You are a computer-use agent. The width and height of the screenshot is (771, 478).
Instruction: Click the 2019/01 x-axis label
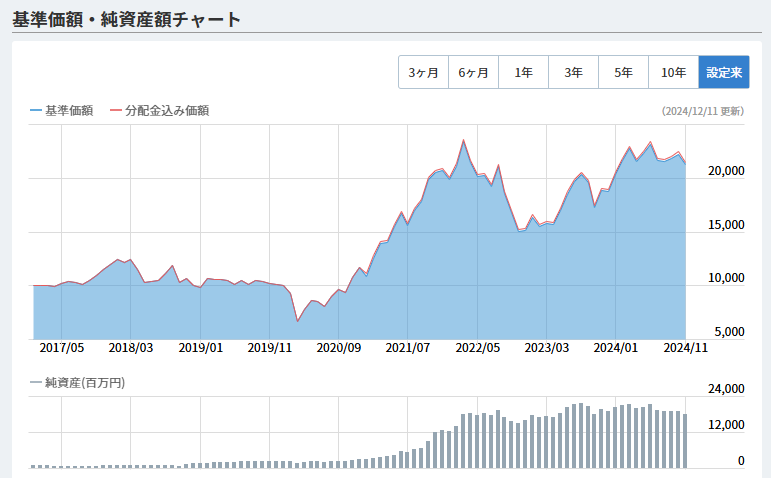click(x=201, y=348)
